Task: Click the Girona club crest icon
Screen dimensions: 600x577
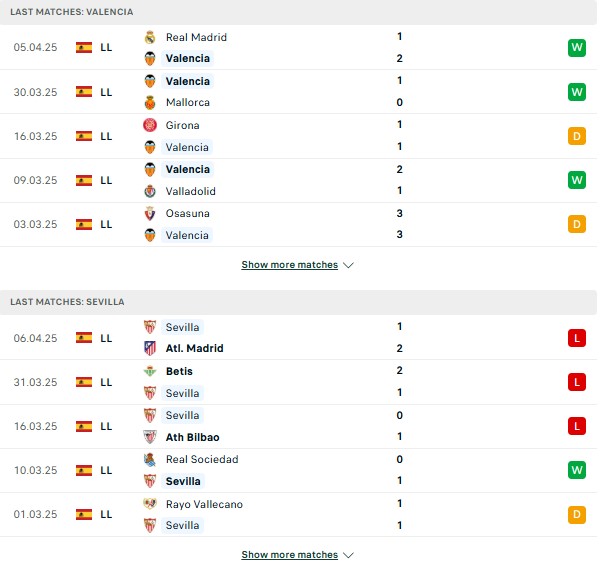Action: (150, 125)
